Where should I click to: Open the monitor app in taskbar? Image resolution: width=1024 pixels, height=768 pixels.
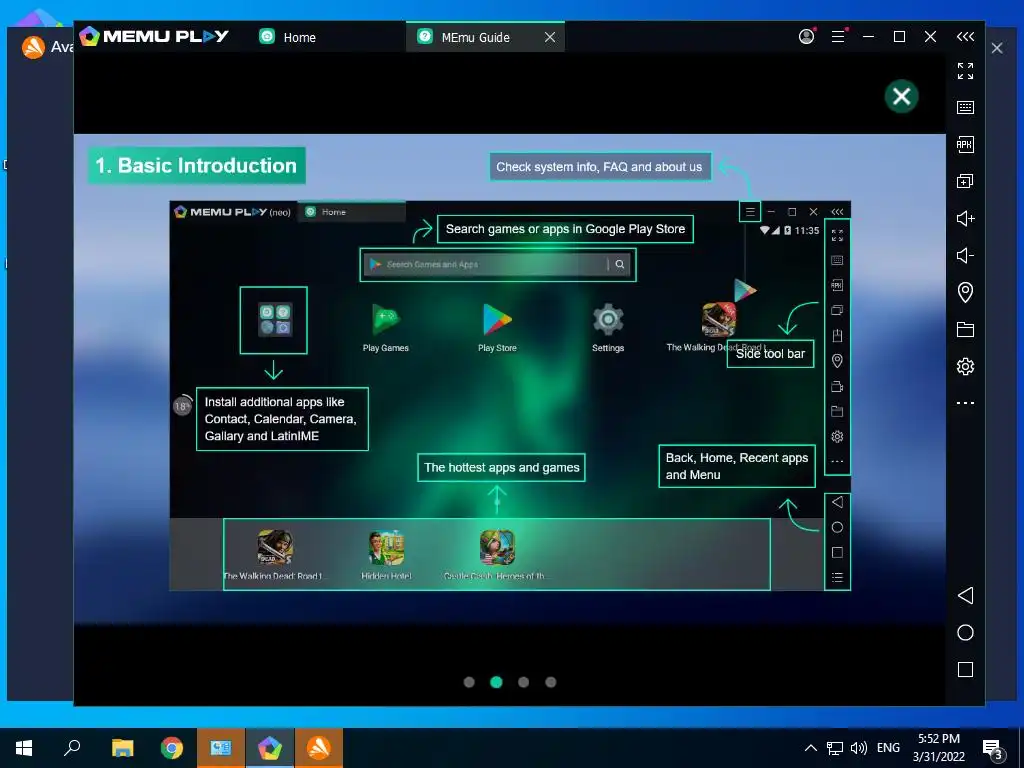click(221, 748)
